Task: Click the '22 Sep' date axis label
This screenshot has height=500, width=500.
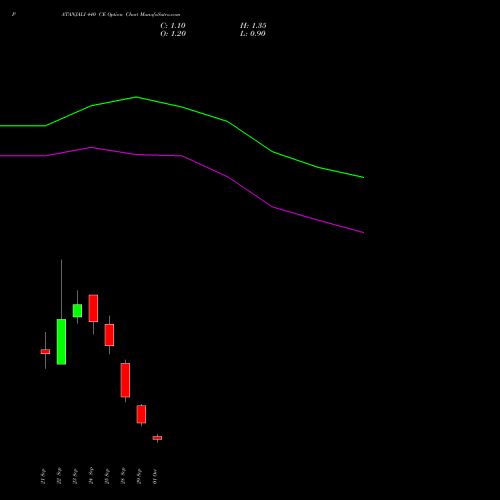Action: point(59,476)
